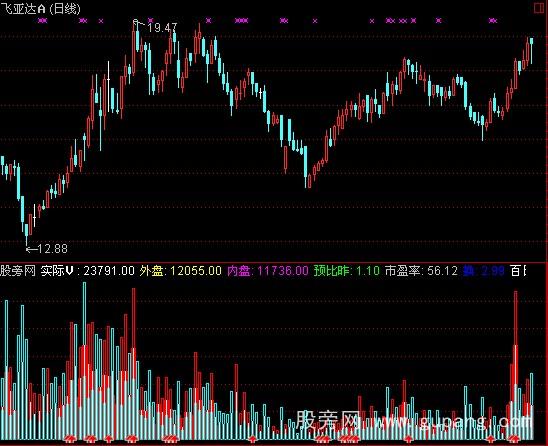Click the red panel-layout icon at top right
Screen dimensions: 548x446
click(x=540, y=8)
